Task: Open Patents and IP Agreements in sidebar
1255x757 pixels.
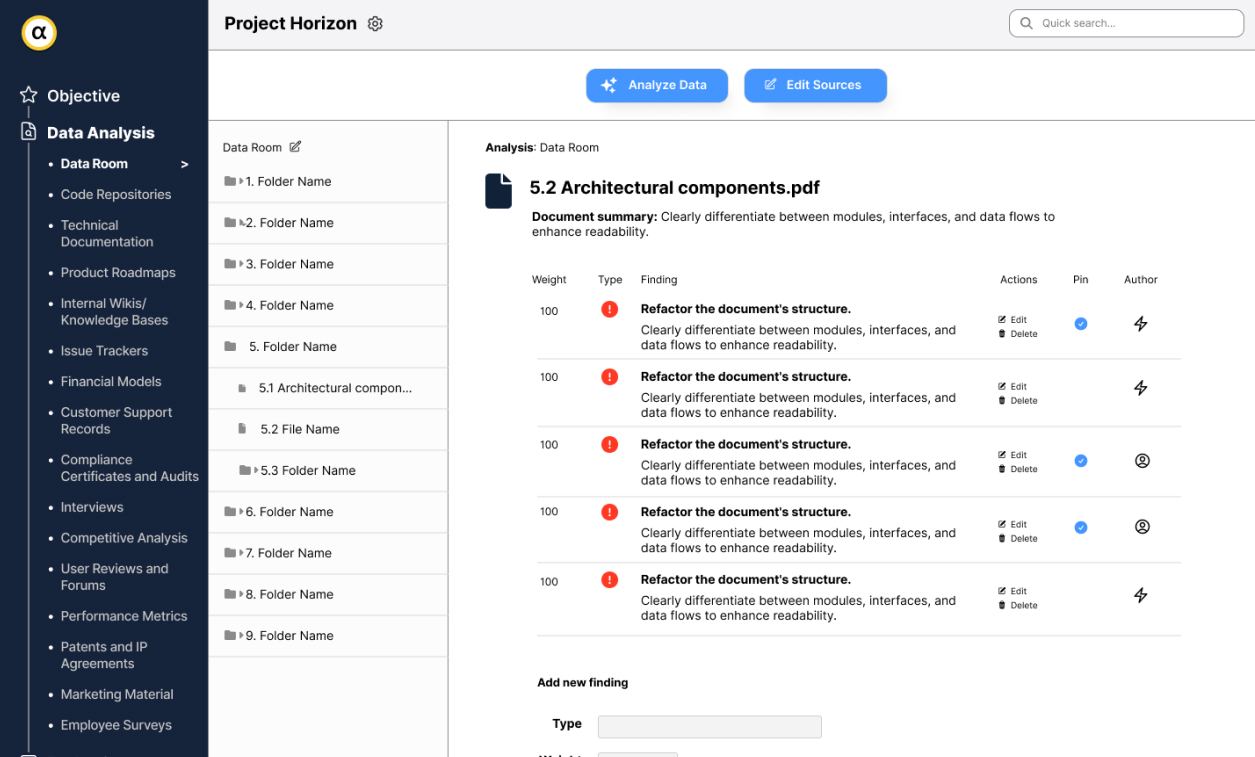Action: [104, 655]
